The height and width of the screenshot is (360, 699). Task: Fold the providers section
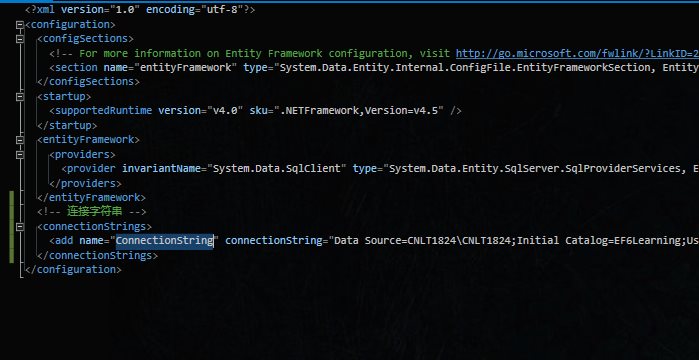tap(20, 155)
